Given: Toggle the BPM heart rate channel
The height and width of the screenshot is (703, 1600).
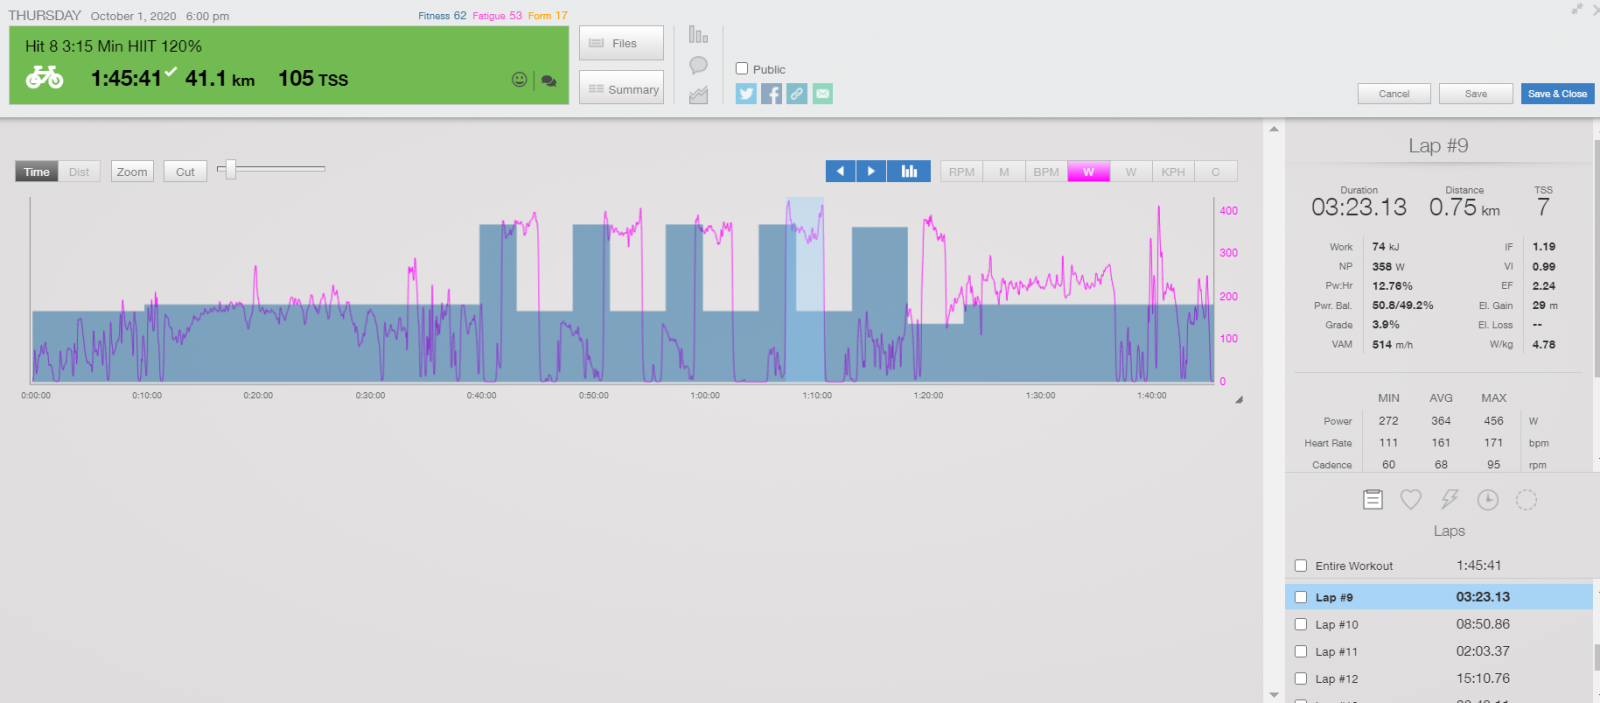Looking at the screenshot, I should (x=1046, y=172).
